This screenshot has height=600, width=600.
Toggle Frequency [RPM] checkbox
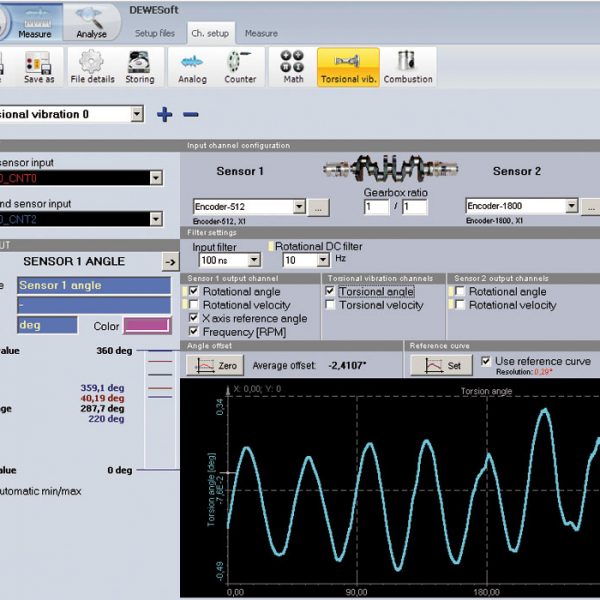[x=194, y=331]
